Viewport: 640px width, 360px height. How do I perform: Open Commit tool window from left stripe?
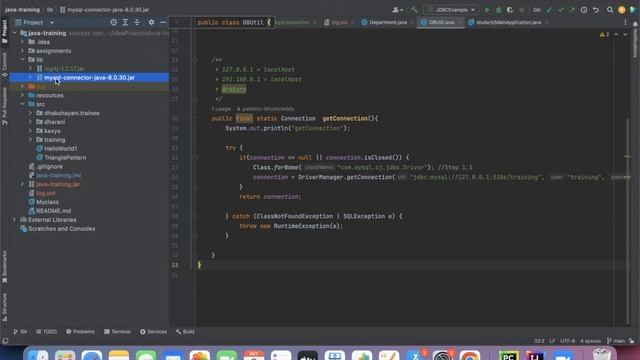4,64
